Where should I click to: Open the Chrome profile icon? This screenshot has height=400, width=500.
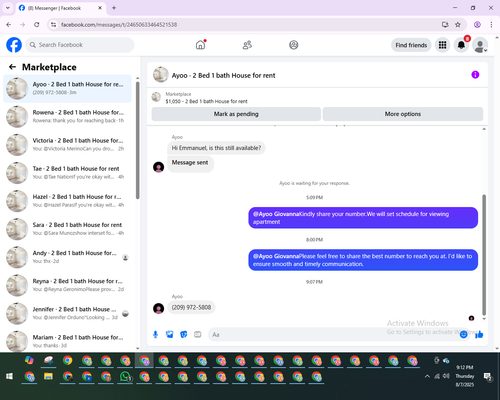[477, 25]
